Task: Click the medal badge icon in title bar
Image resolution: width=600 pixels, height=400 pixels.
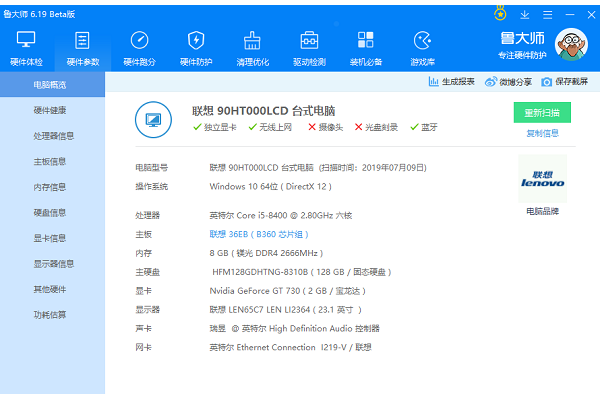Action: (x=500, y=13)
